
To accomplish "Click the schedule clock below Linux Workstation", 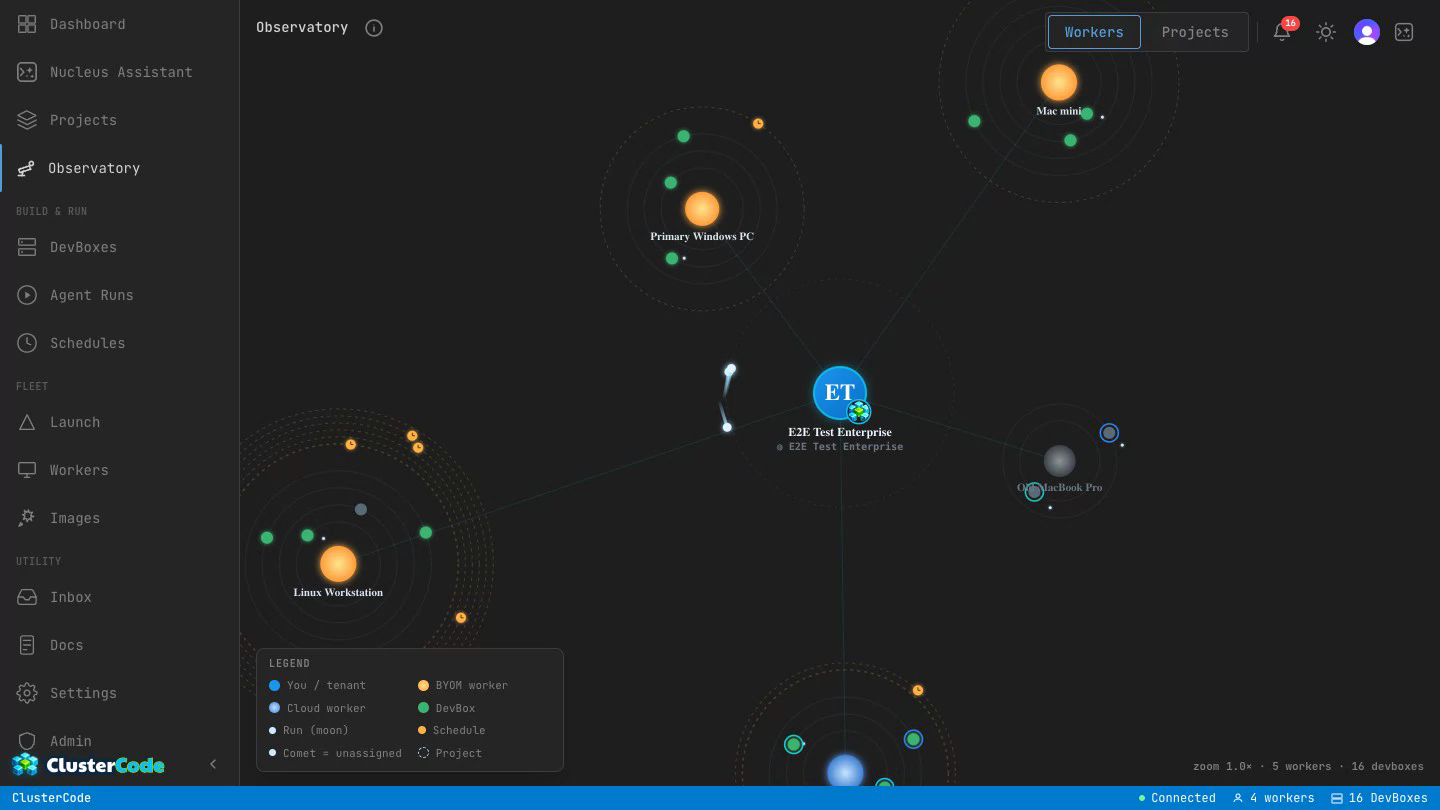I will pos(461,618).
